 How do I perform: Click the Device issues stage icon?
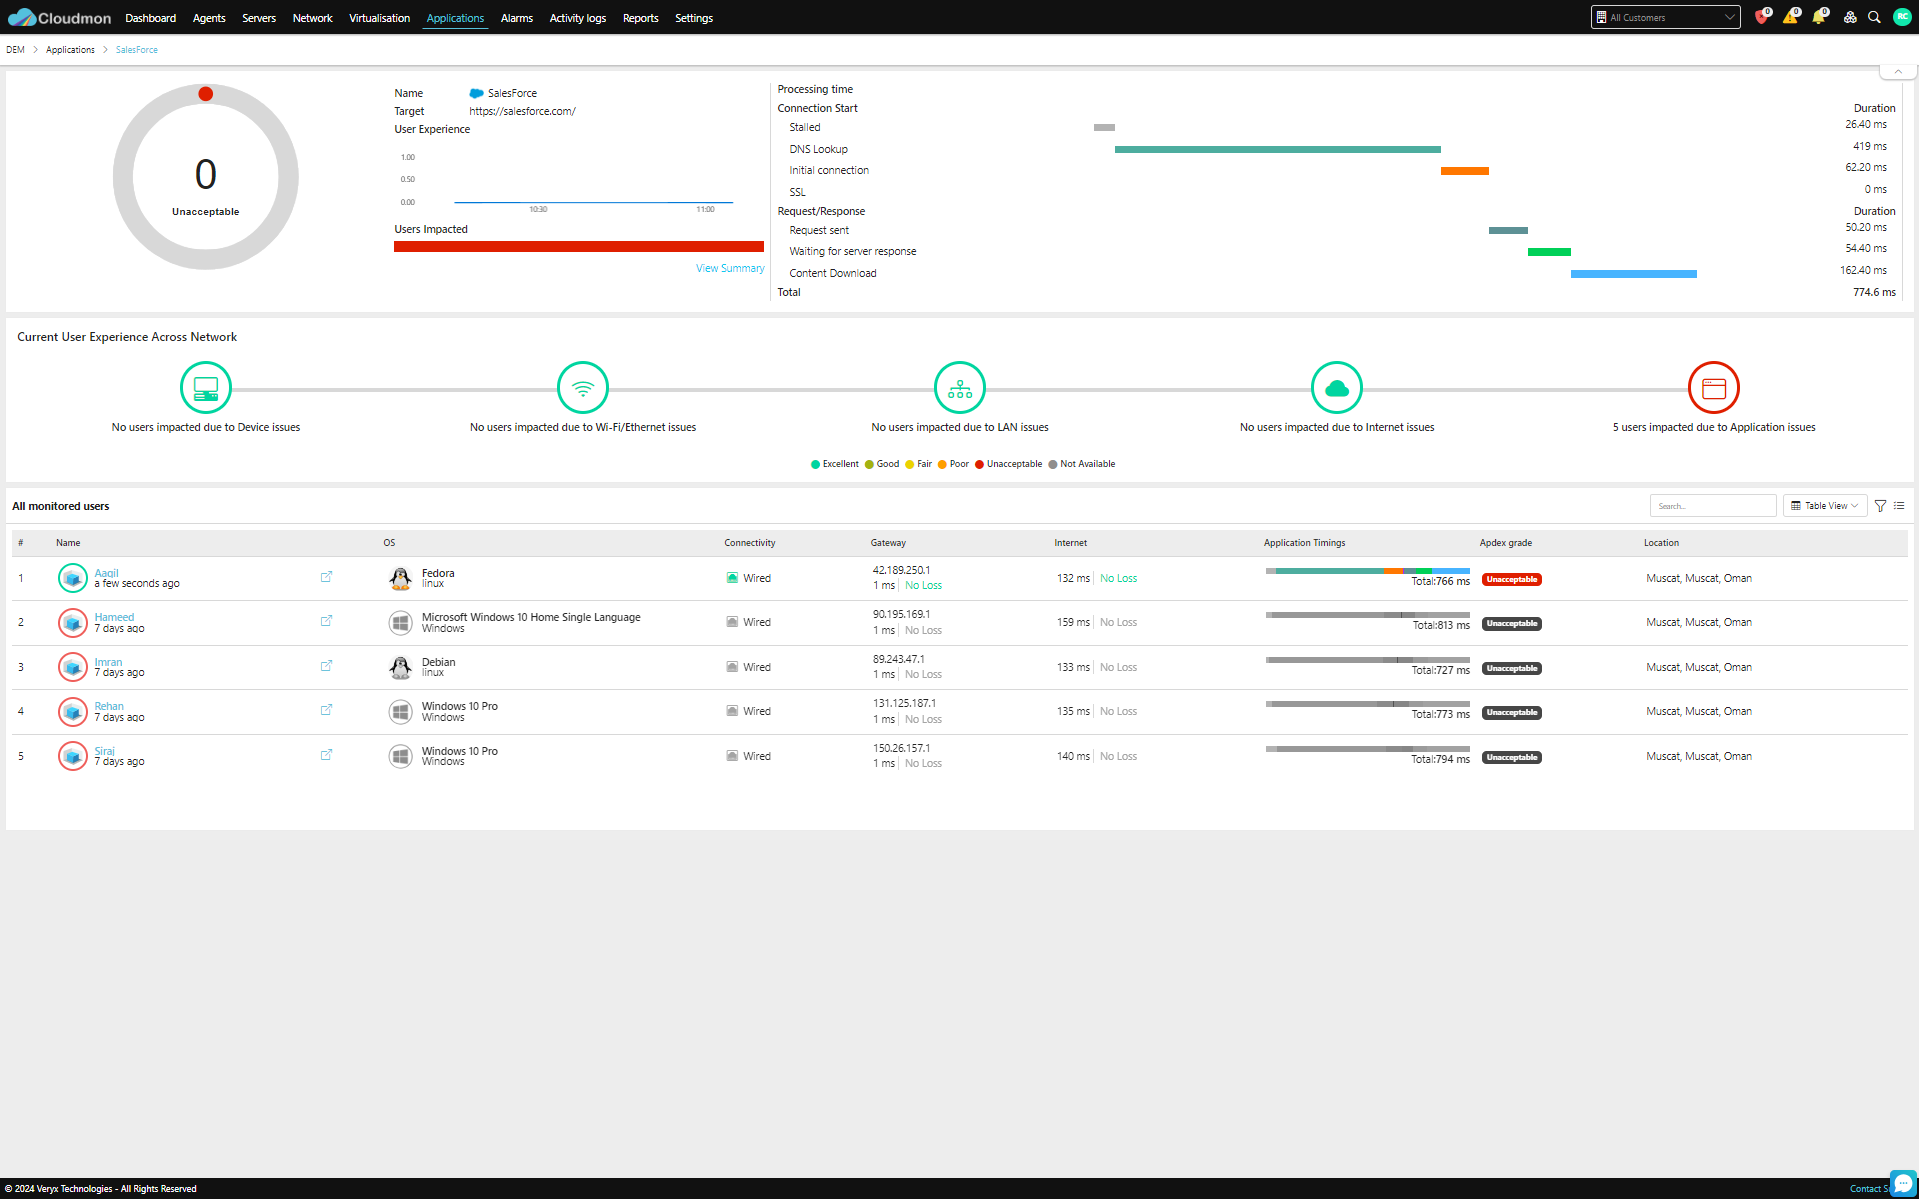click(206, 387)
